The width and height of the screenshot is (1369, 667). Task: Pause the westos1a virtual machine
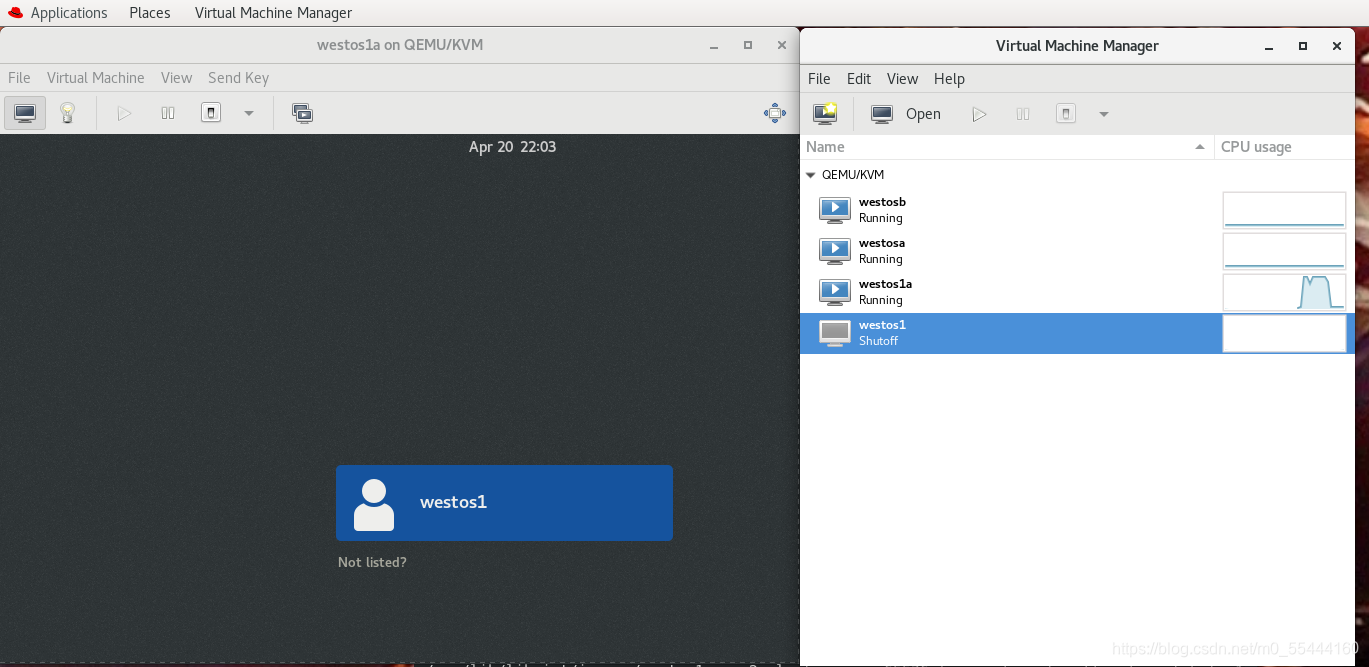coord(168,113)
